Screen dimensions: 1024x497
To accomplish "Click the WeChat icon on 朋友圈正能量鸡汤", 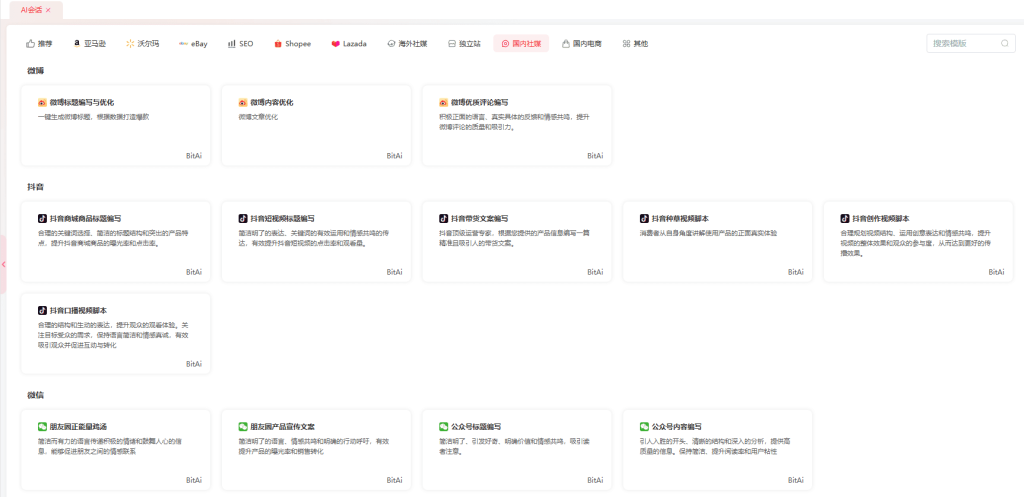I will [42, 426].
